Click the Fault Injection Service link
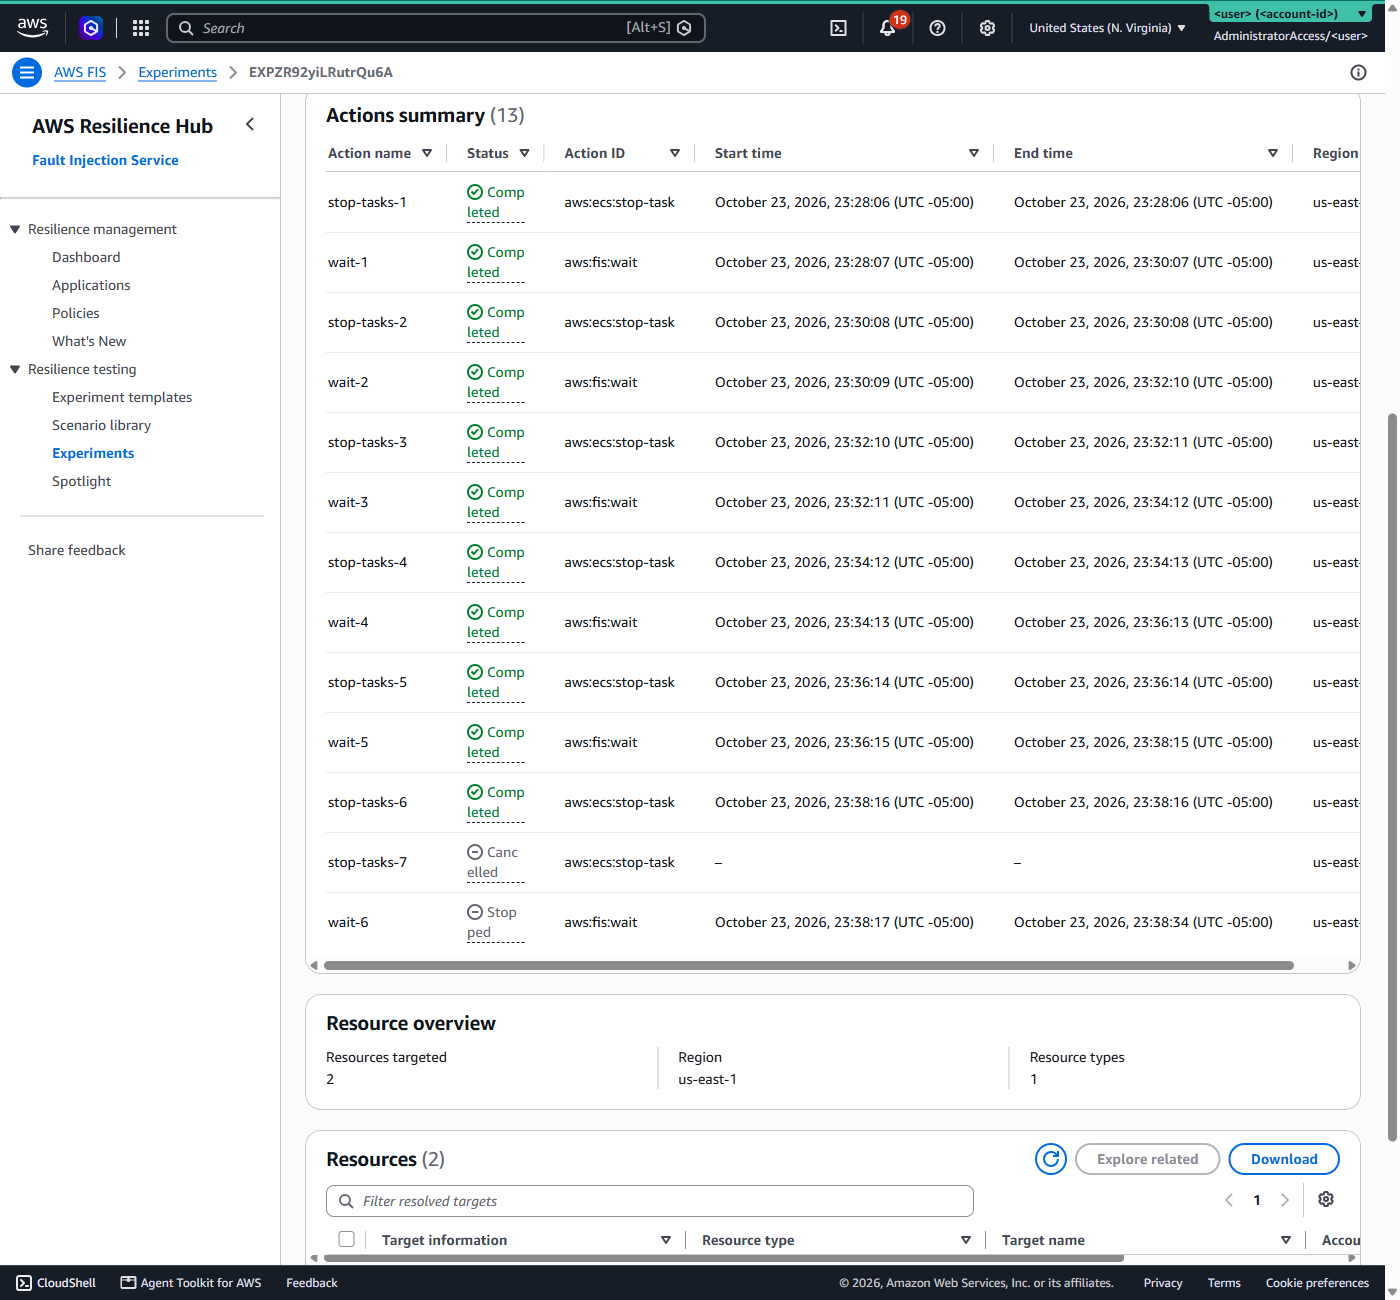The image size is (1400, 1300). pos(105,160)
